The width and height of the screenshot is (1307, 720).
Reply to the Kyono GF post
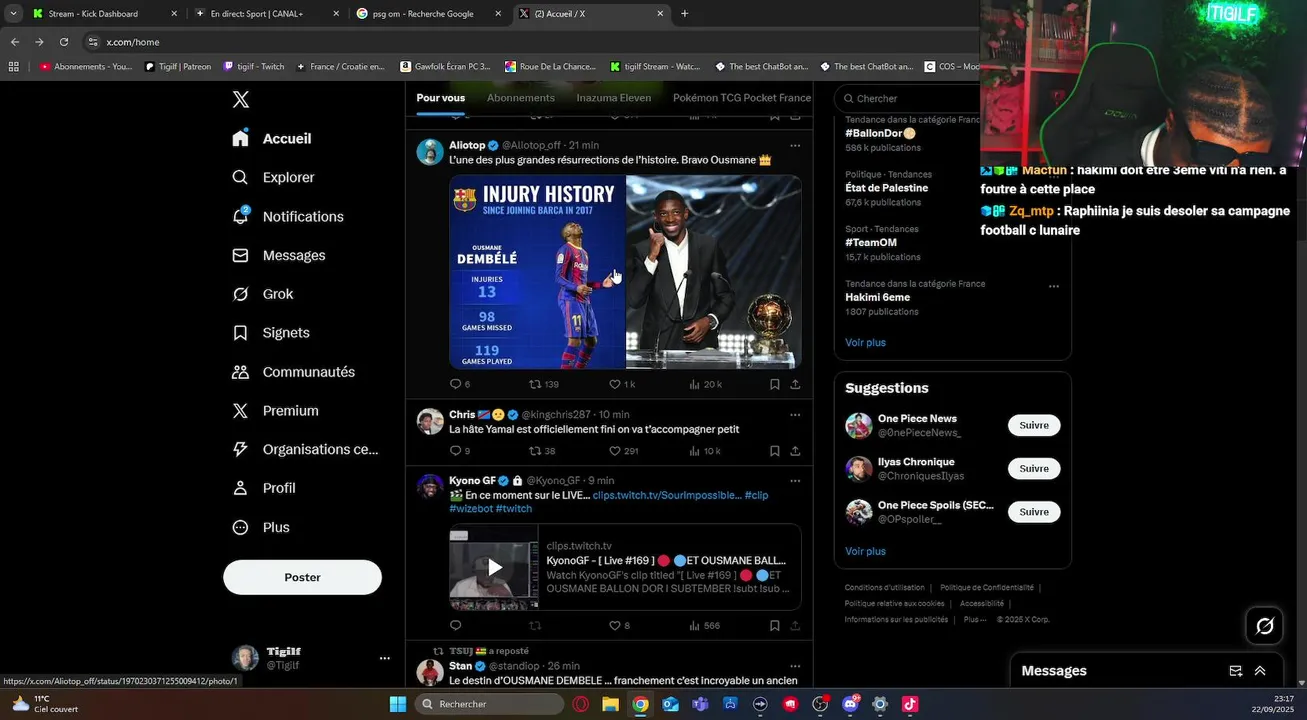455,626
